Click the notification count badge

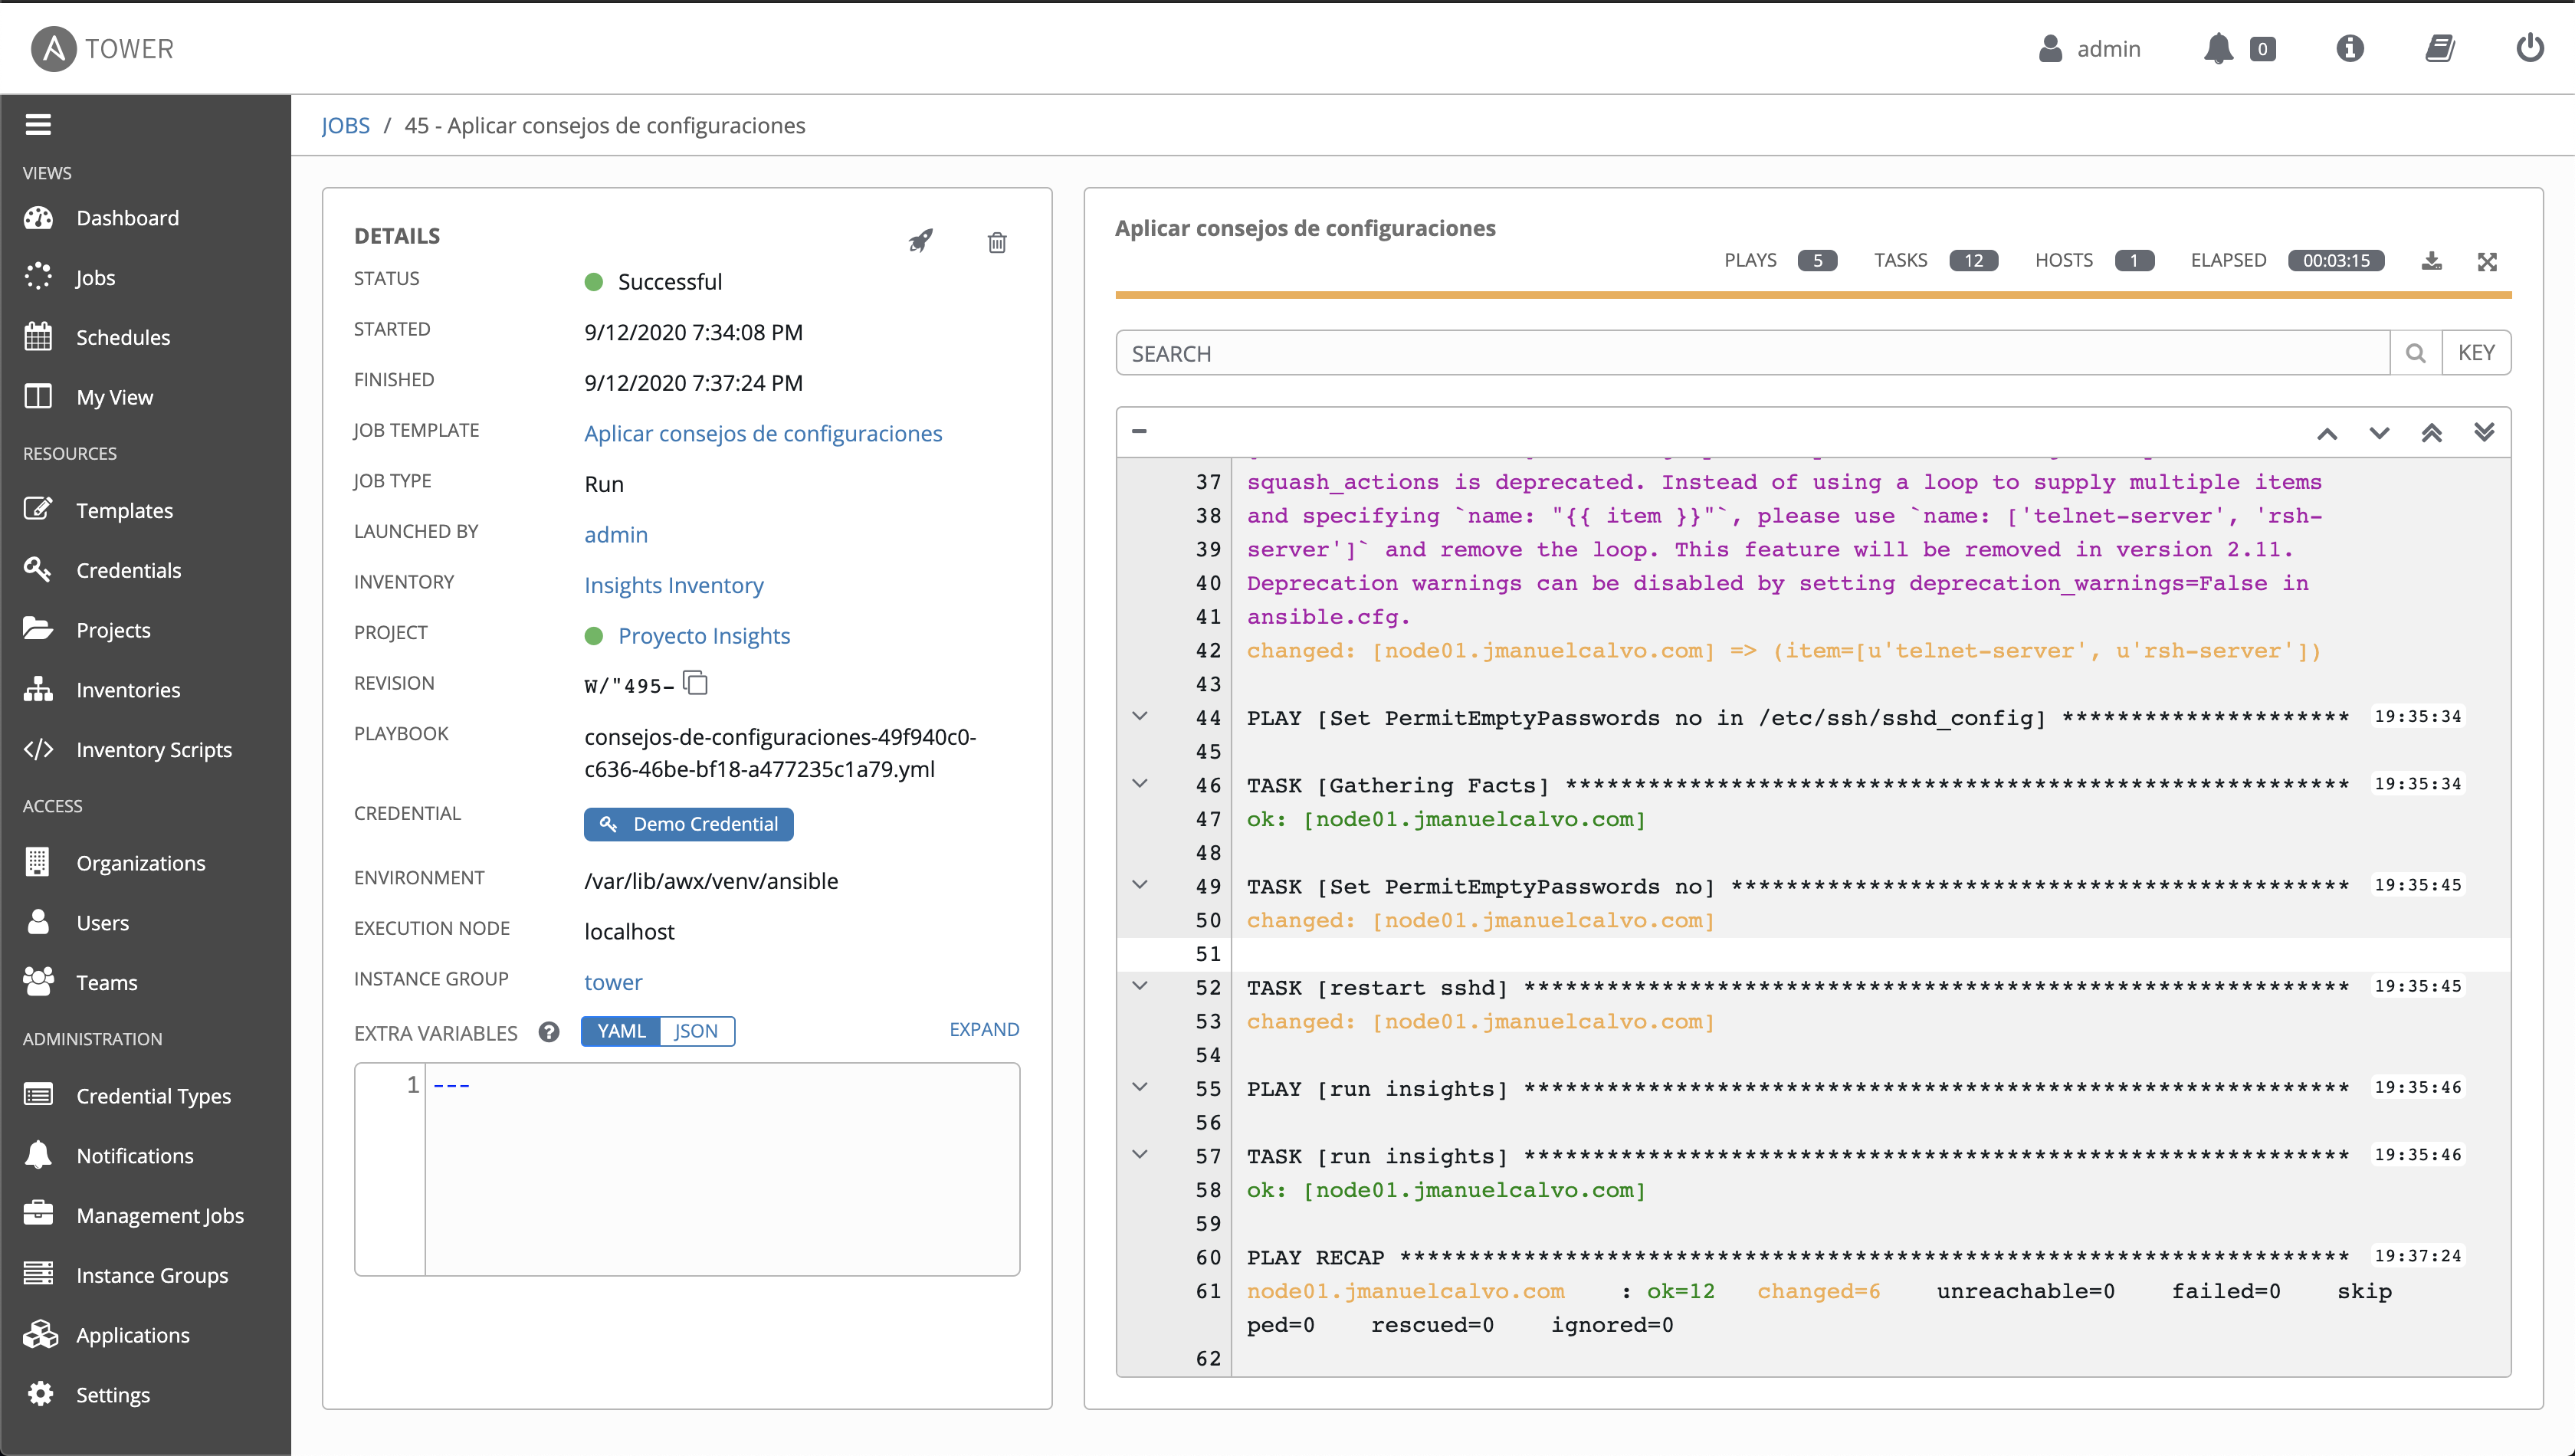pyautogui.click(x=2263, y=49)
